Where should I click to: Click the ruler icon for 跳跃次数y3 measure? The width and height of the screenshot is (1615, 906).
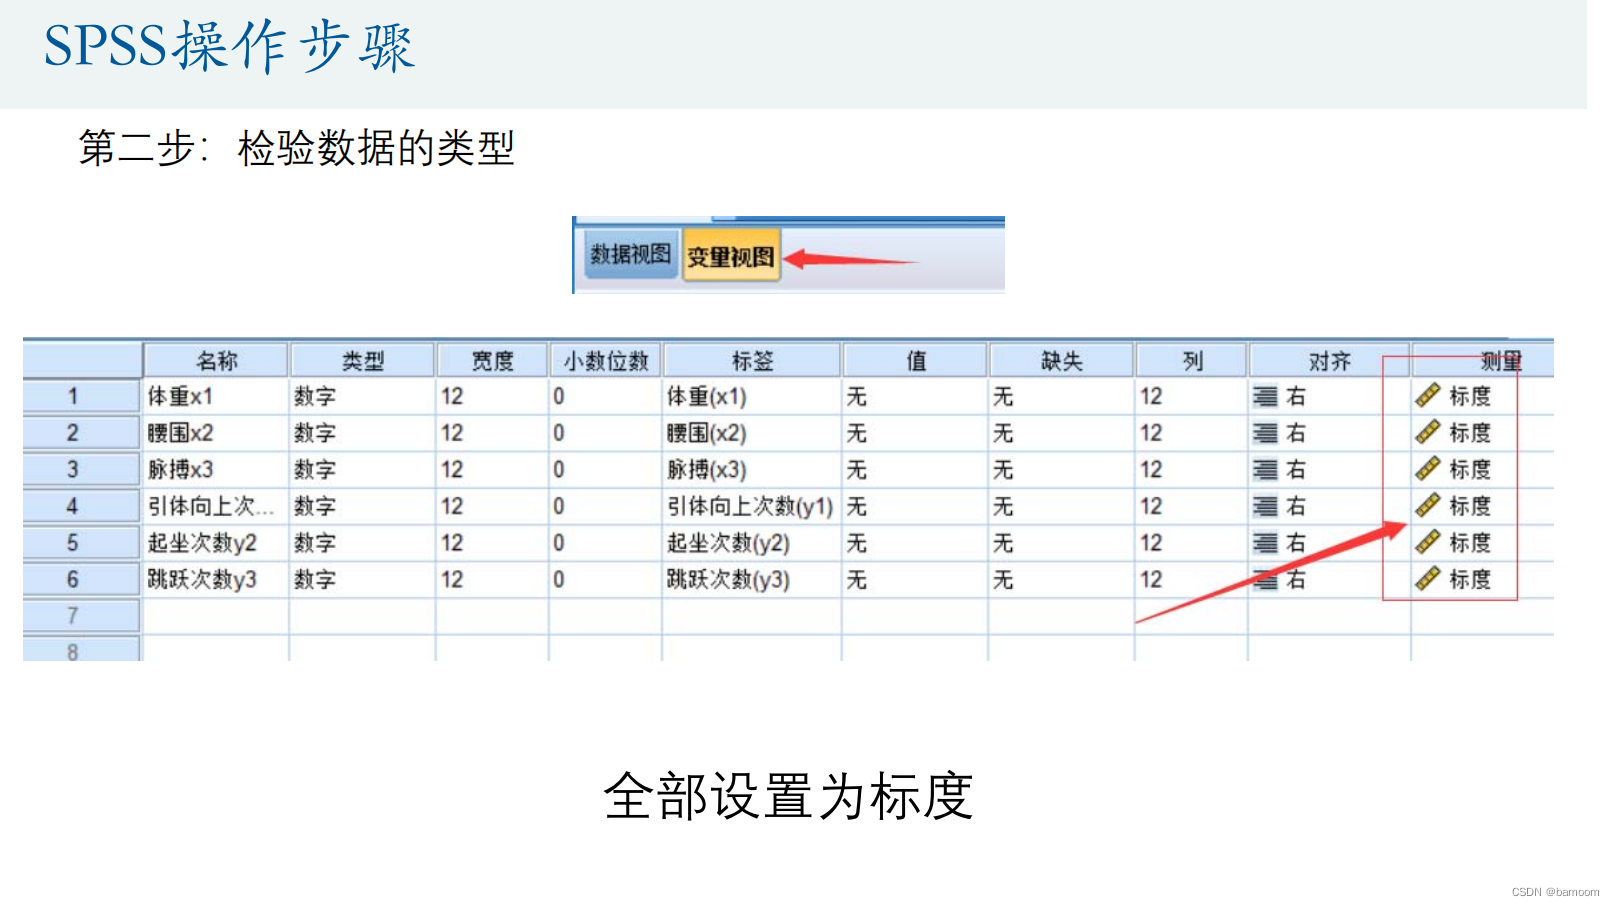(1428, 579)
